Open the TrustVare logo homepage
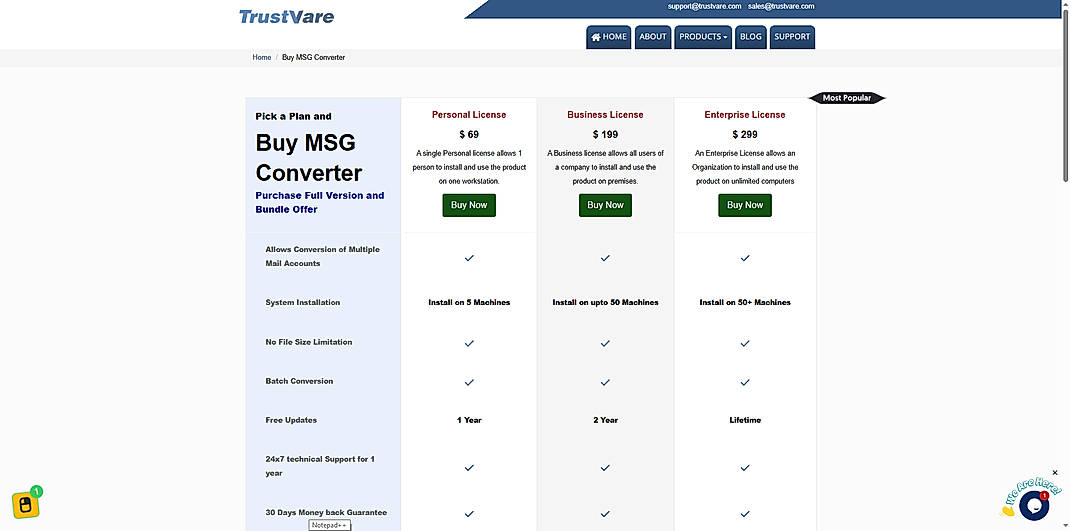Viewport: 1070px width, 531px height. pyautogui.click(x=287, y=16)
